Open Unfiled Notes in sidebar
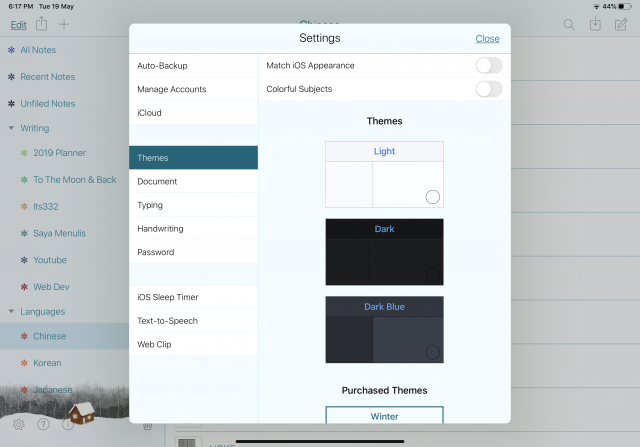The width and height of the screenshot is (640, 447). click(48, 104)
